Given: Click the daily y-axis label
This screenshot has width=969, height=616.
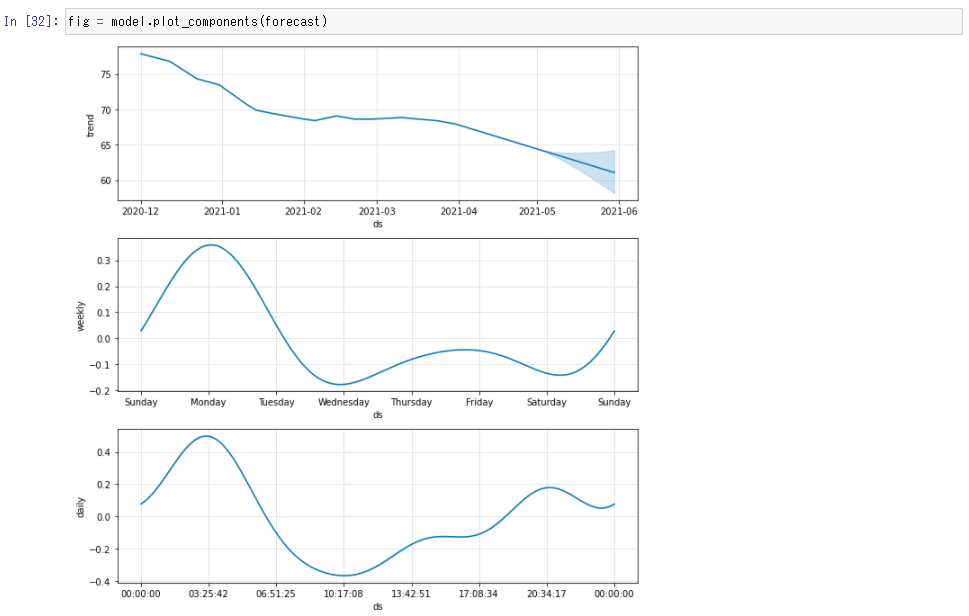Looking at the screenshot, I should [80, 507].
